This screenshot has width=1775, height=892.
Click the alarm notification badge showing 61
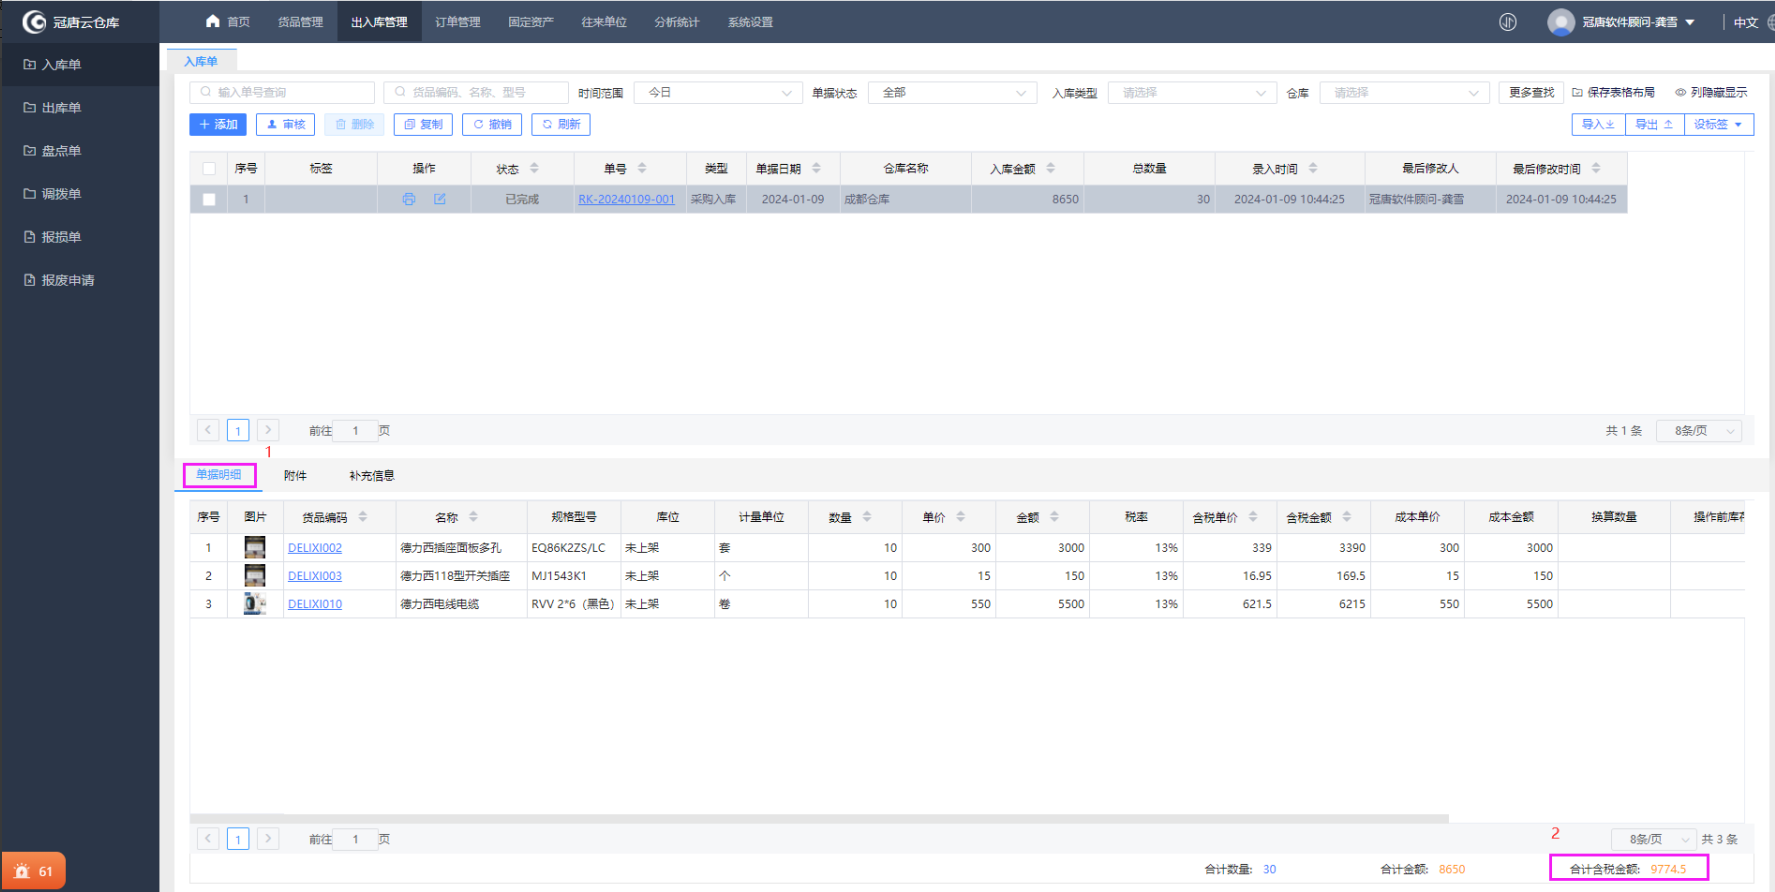(x=34, y=871)
